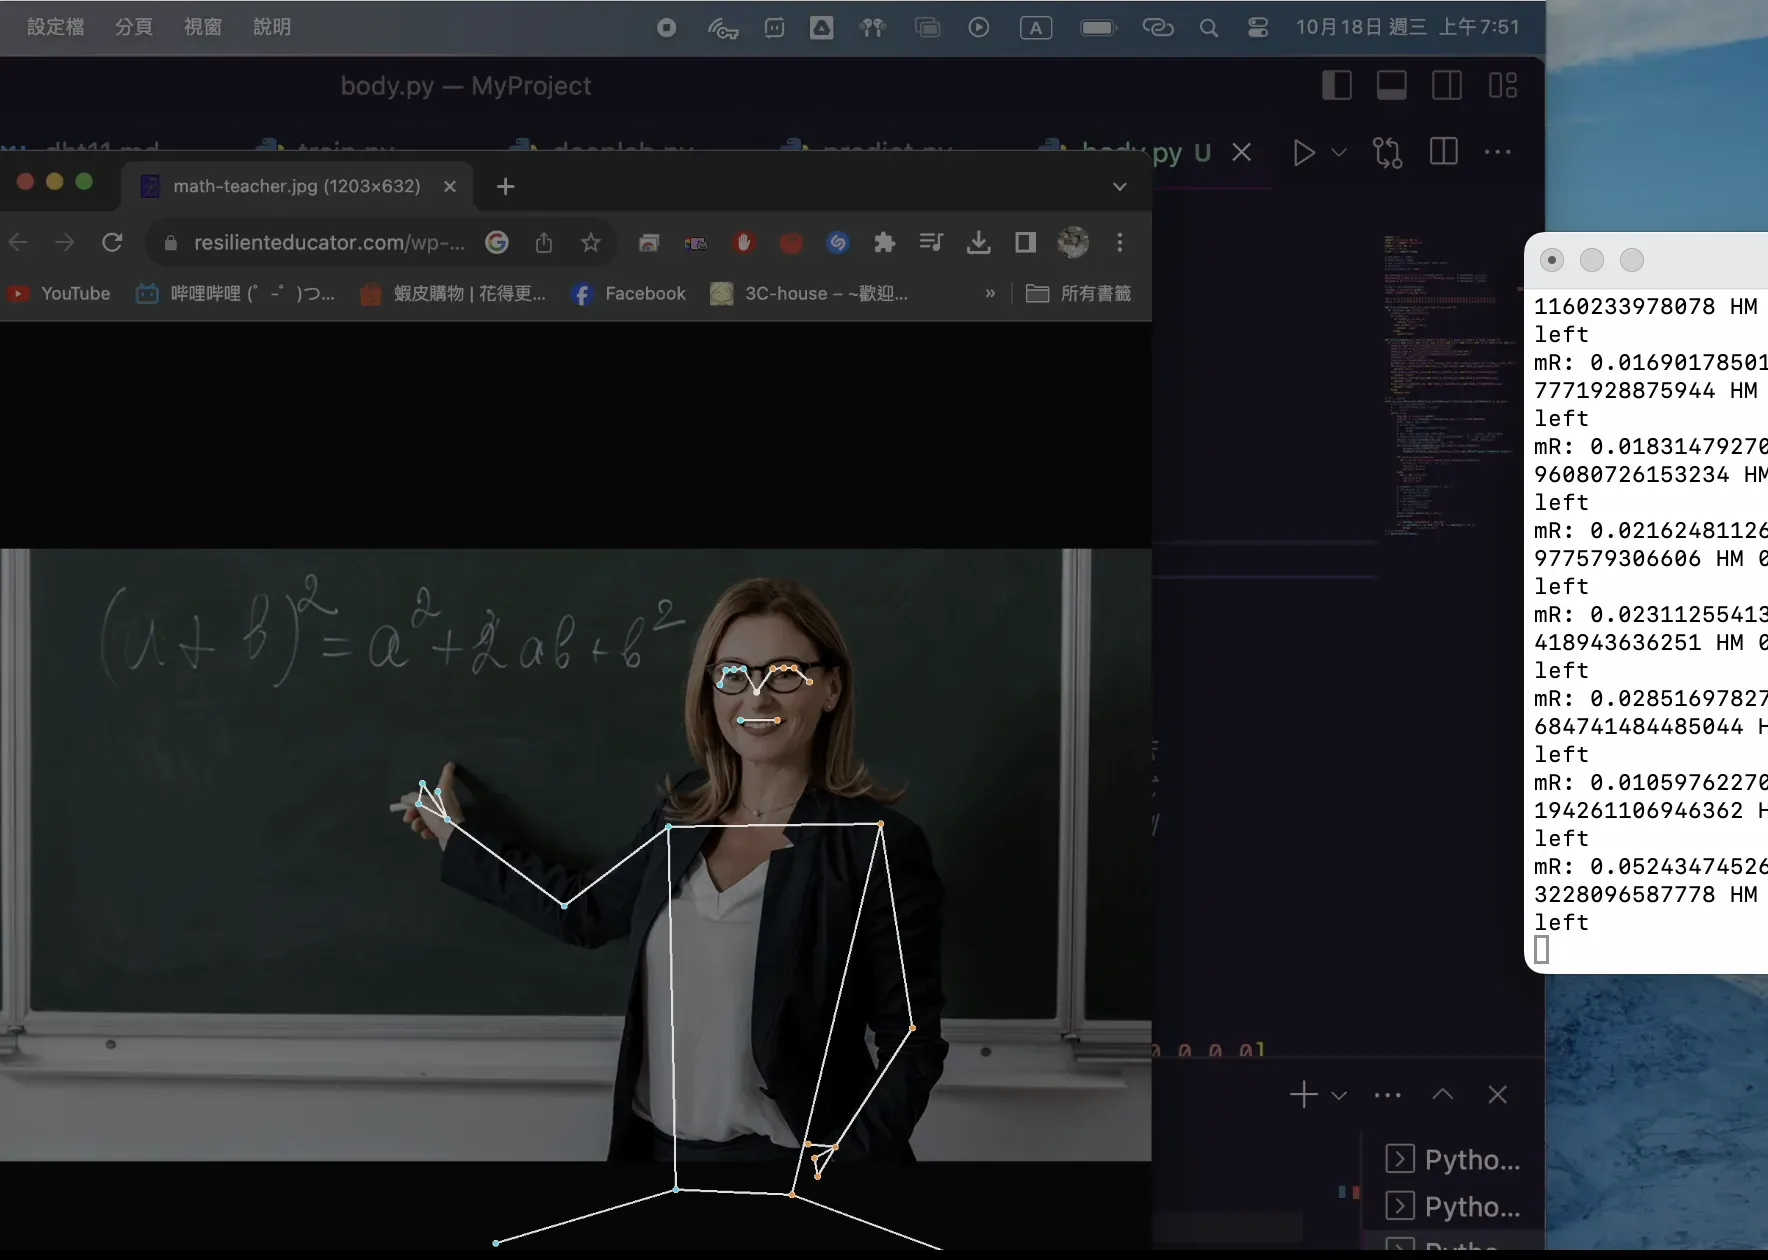
Task: Open source control changes icon in editor
Action: (x=1388, y=153)
